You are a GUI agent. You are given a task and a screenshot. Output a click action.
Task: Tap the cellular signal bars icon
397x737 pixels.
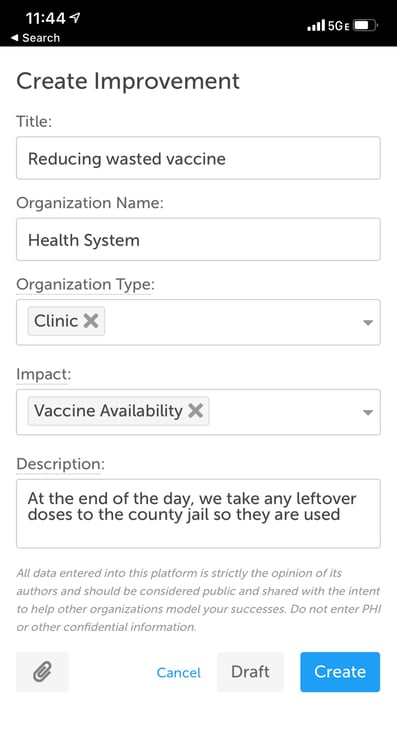(x=316, y=25)
